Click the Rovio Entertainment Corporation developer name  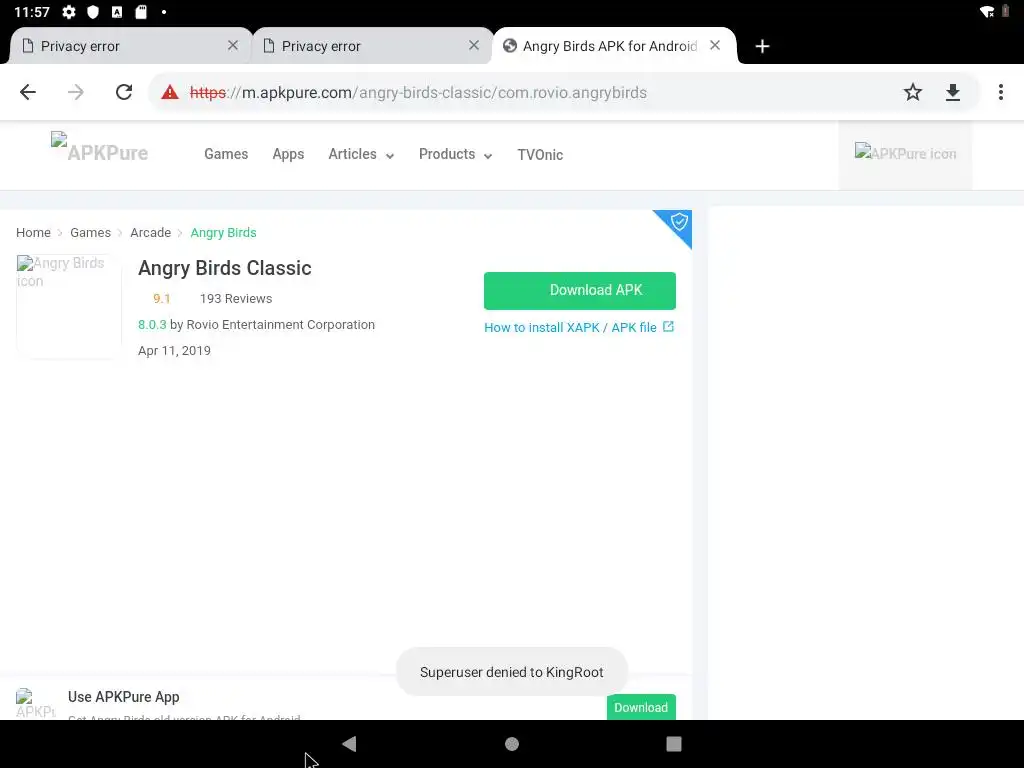(281, 325)
